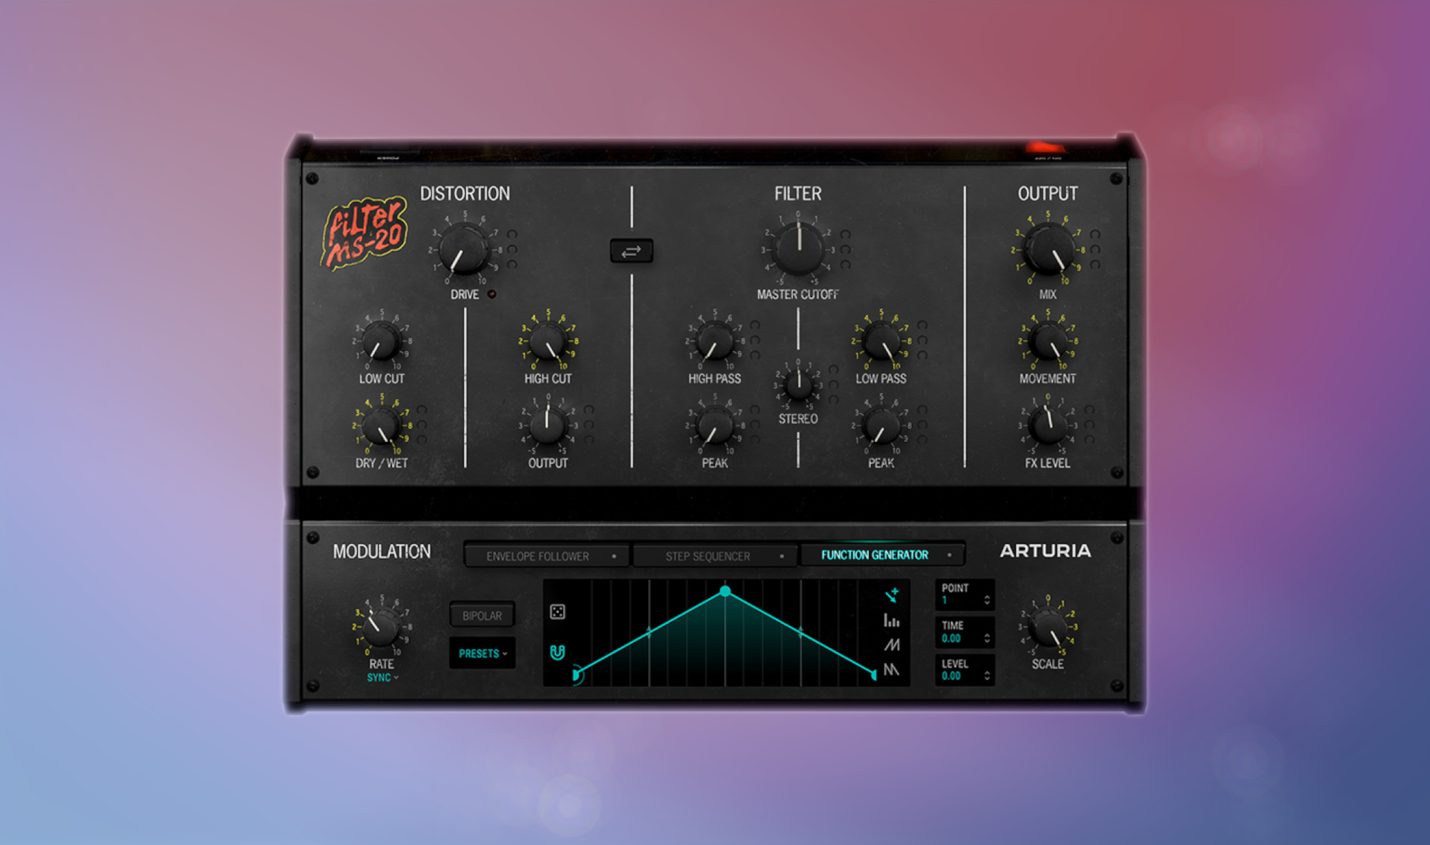Click the dice randomize icon
Viewport: 1430px width, 845px height.
[558, 612]
